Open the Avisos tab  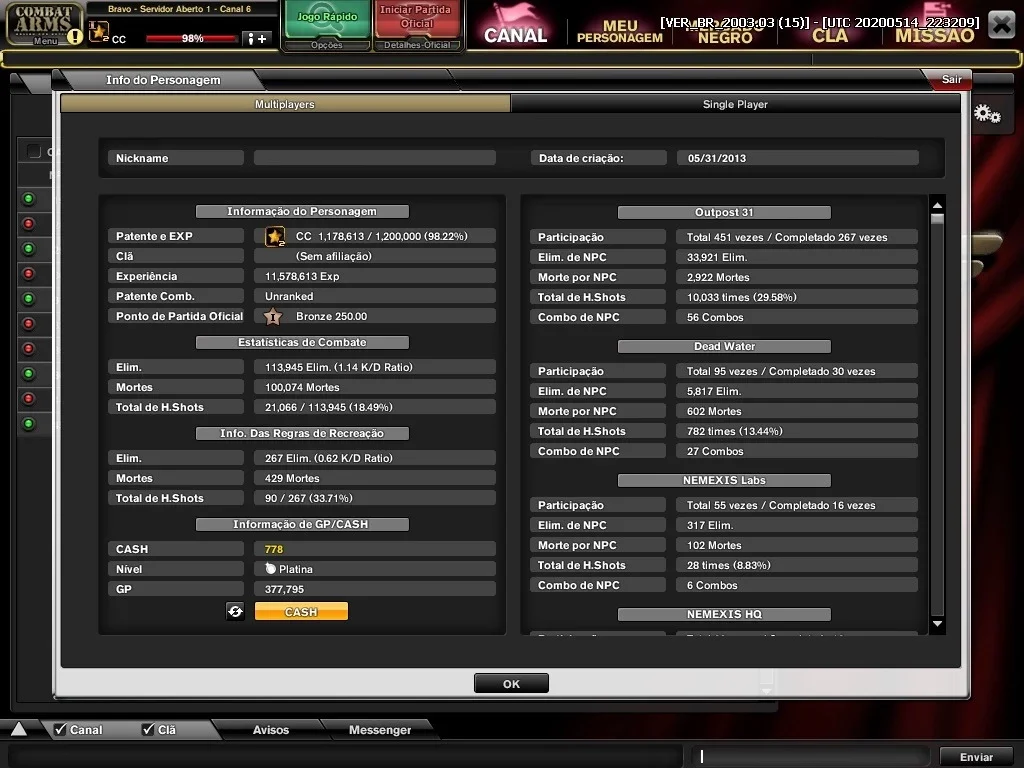270,729
